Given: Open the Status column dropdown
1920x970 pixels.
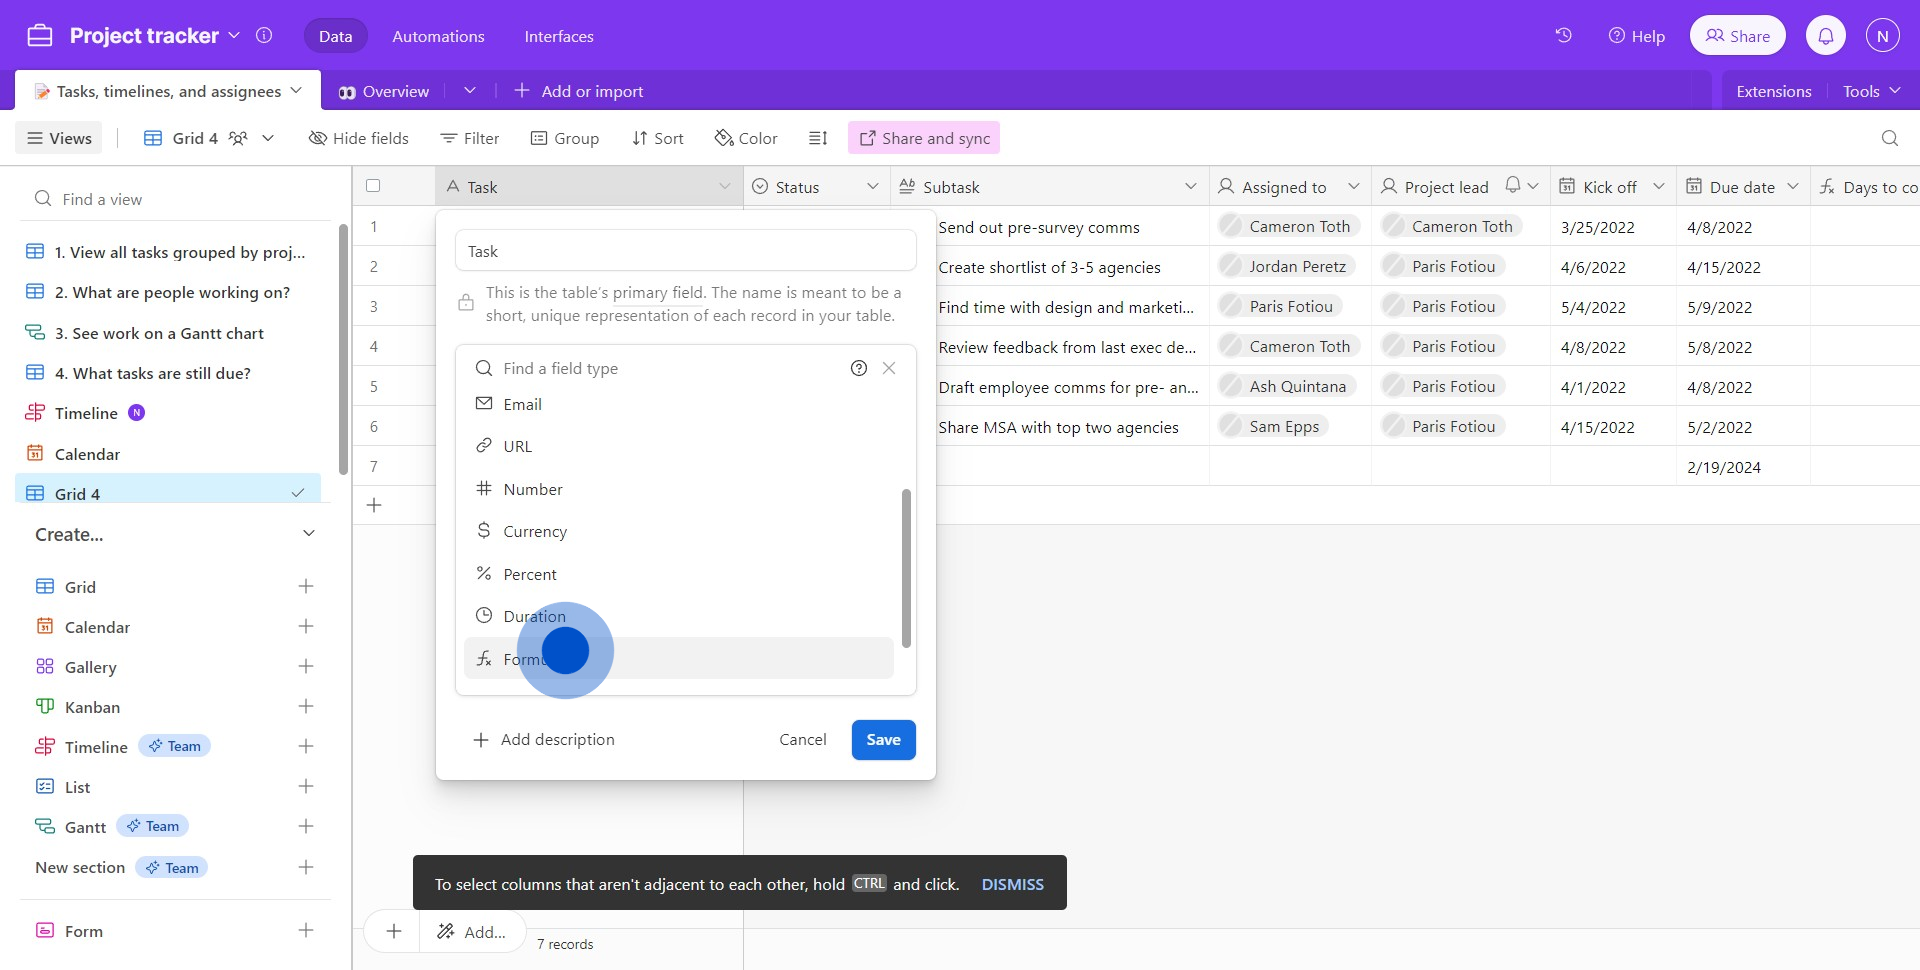Looking at the screenshot, I should pos(872,187).
